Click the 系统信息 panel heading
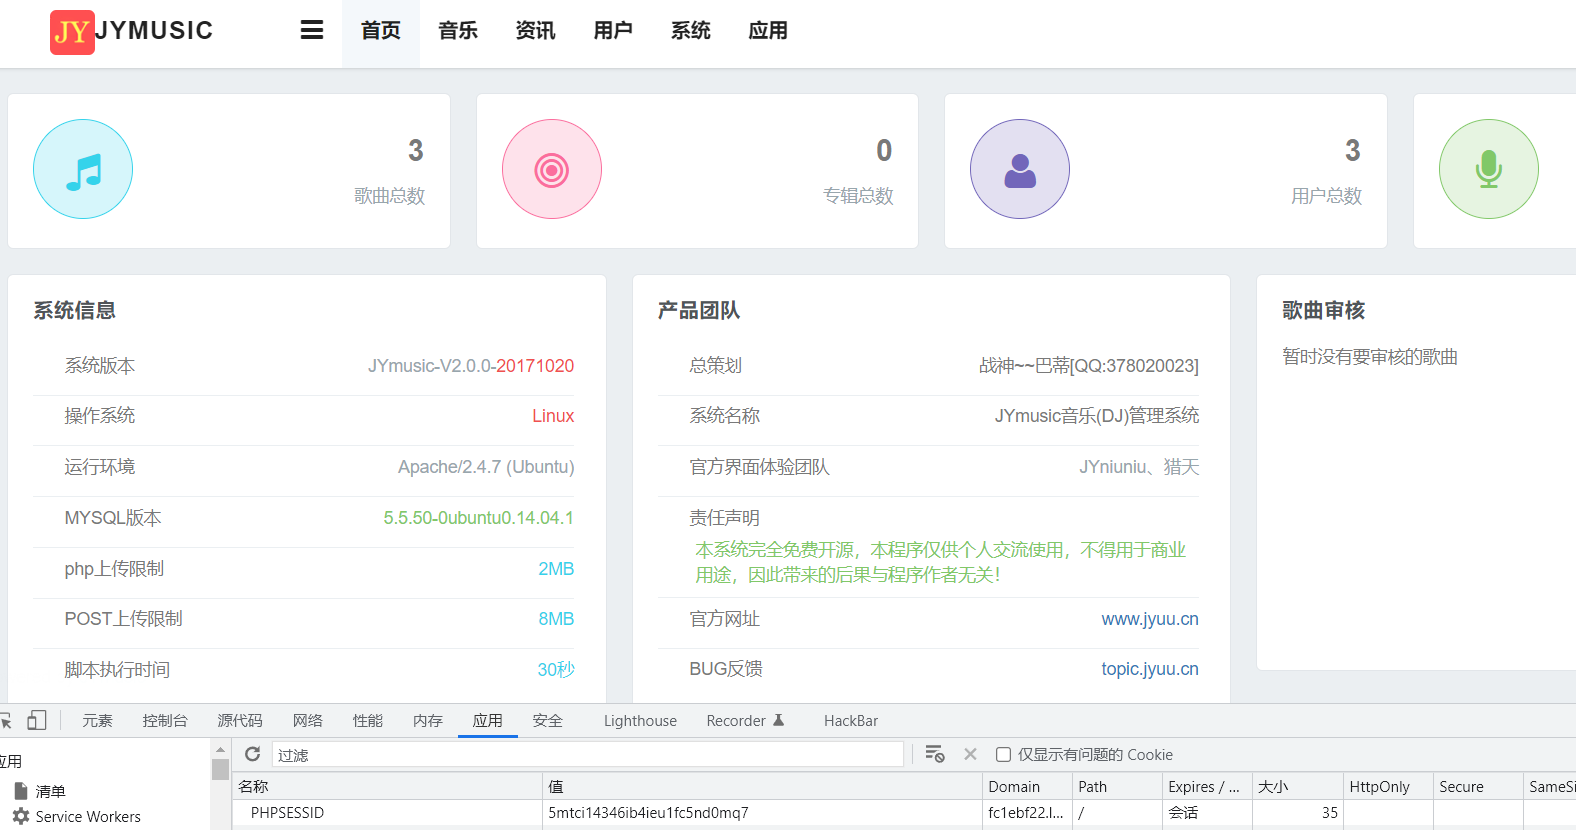The height and width of the screenshot is (830, 1576). coord(75,311)
